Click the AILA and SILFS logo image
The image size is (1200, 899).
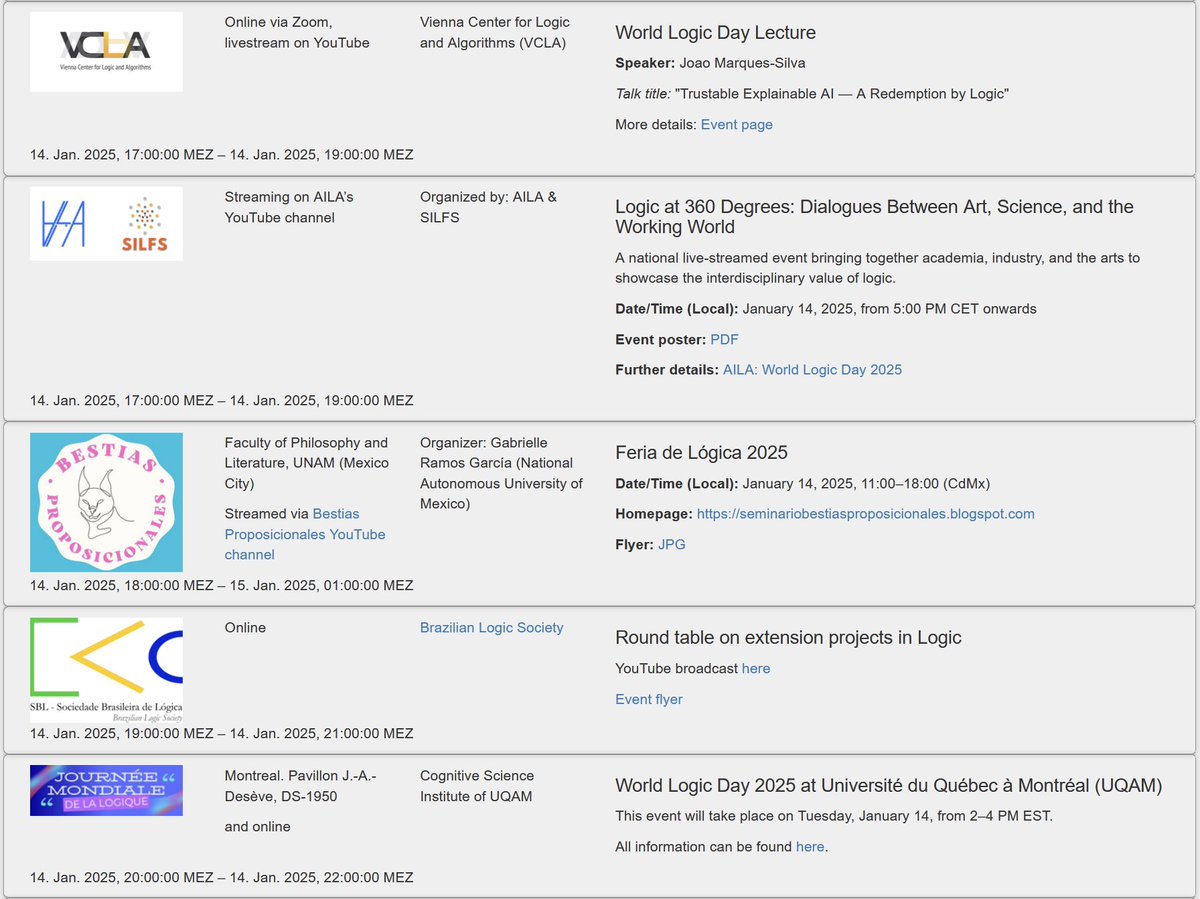click(x=106, y=224)
